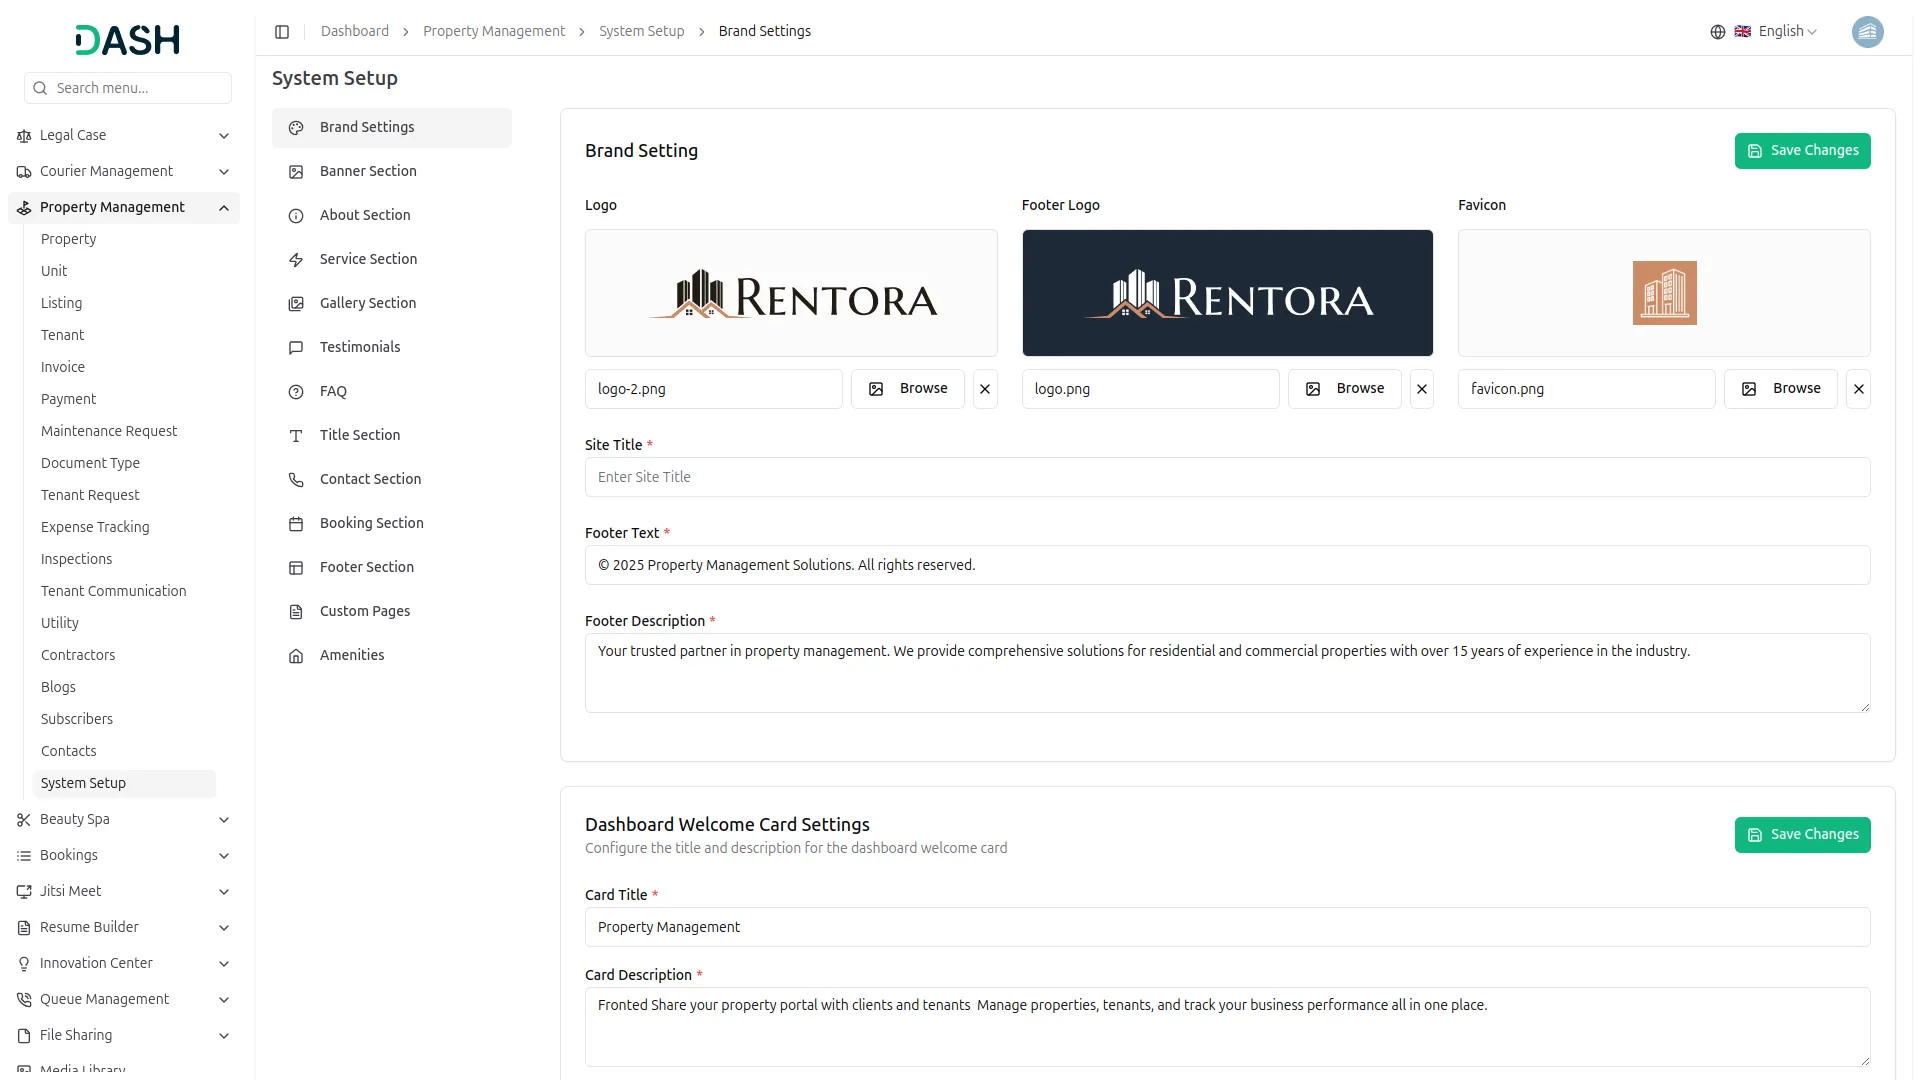This screenshot has height=1080, width=1920.
Task: Select the Banner Section icon
Action: pos(295,172)
